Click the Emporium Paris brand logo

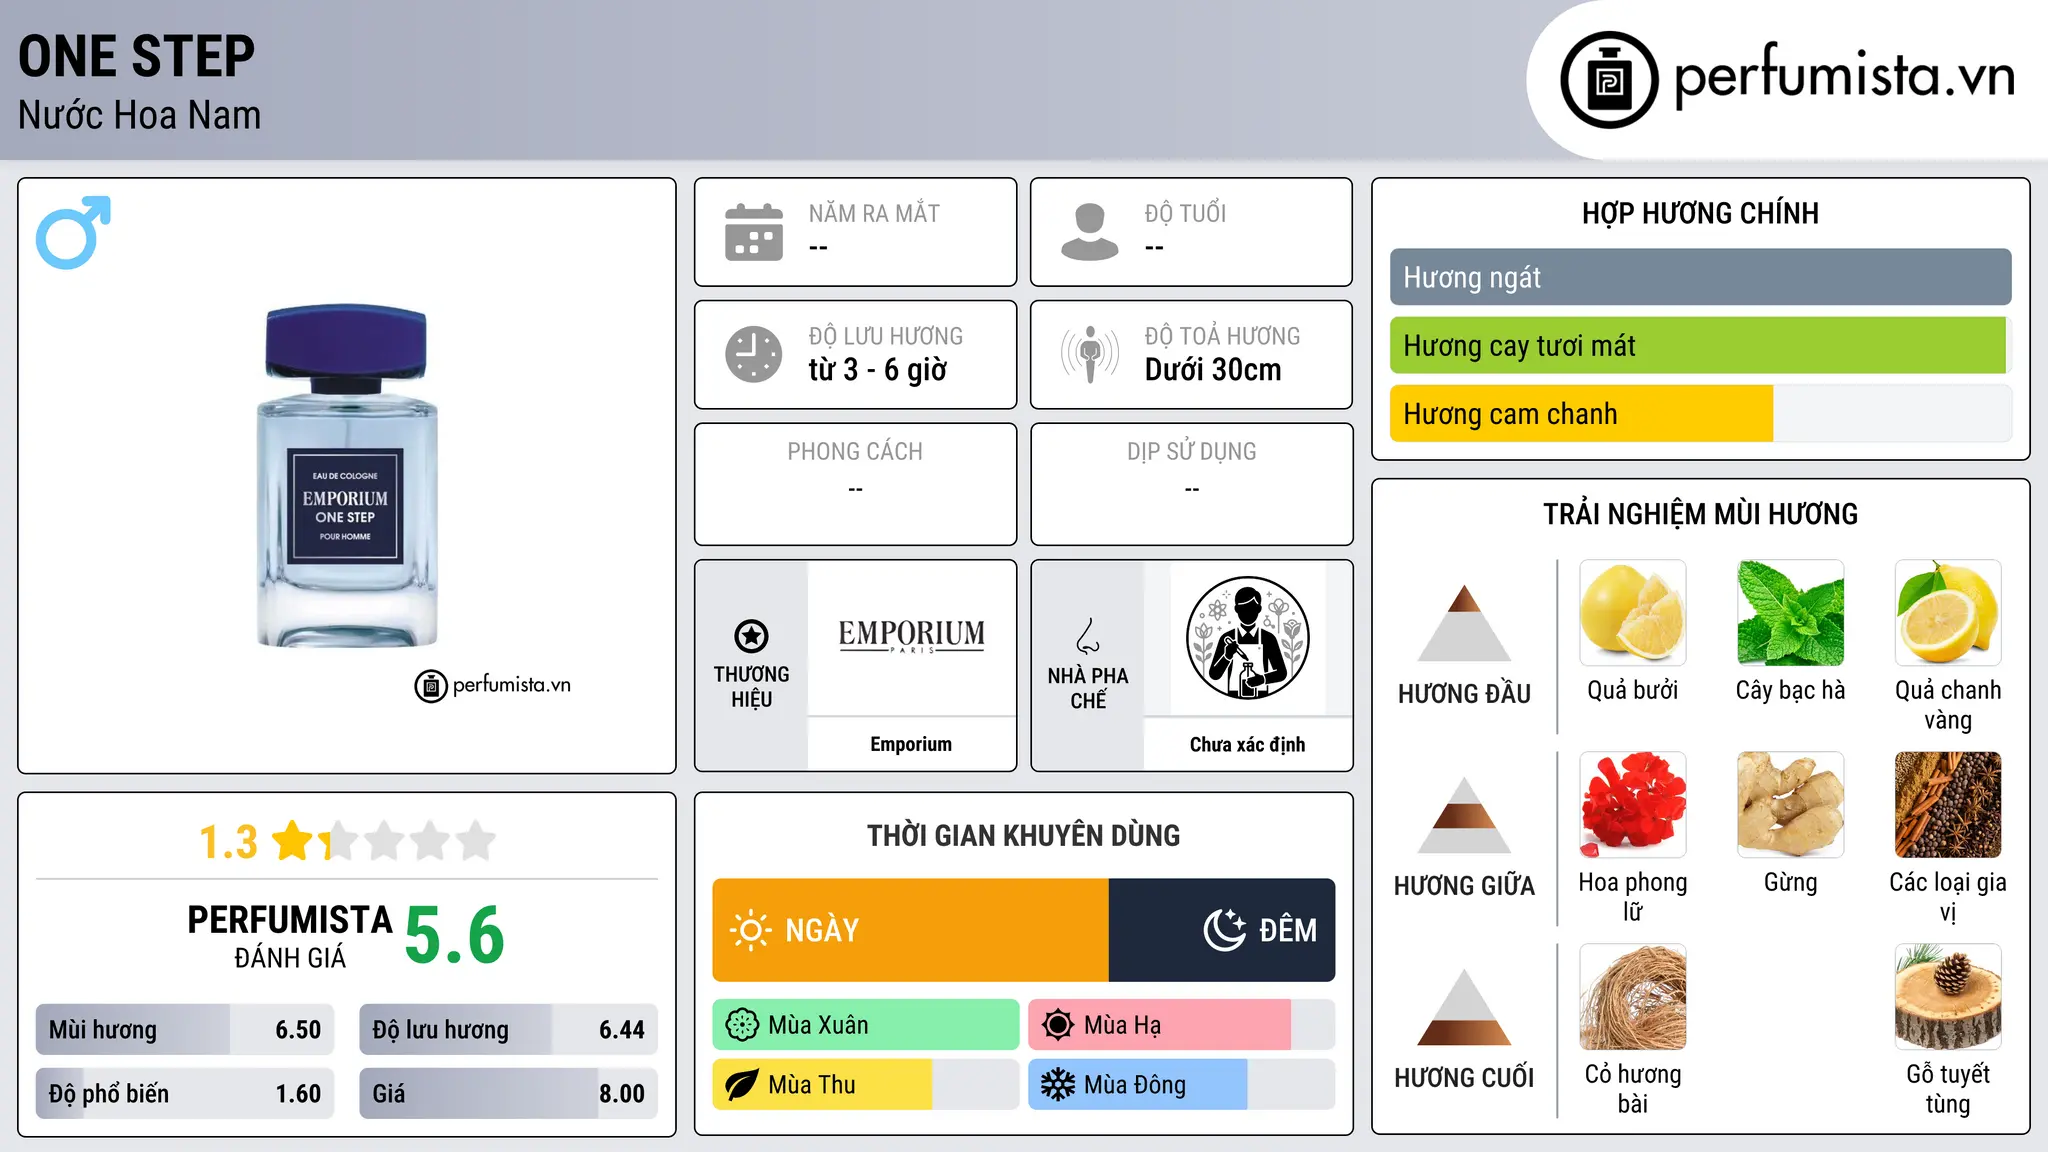[911, 636]
